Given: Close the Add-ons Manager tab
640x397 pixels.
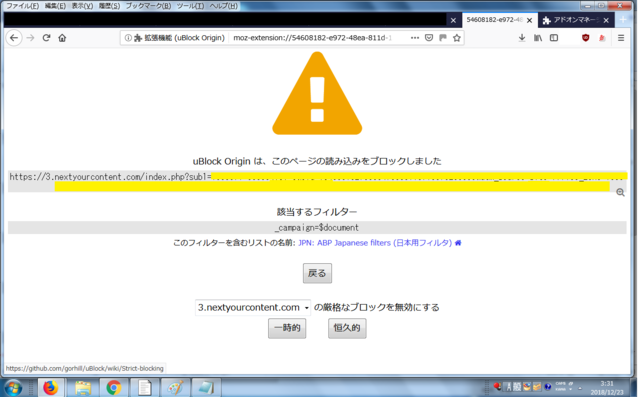Looking at the screenshot, I should point(606,20).
